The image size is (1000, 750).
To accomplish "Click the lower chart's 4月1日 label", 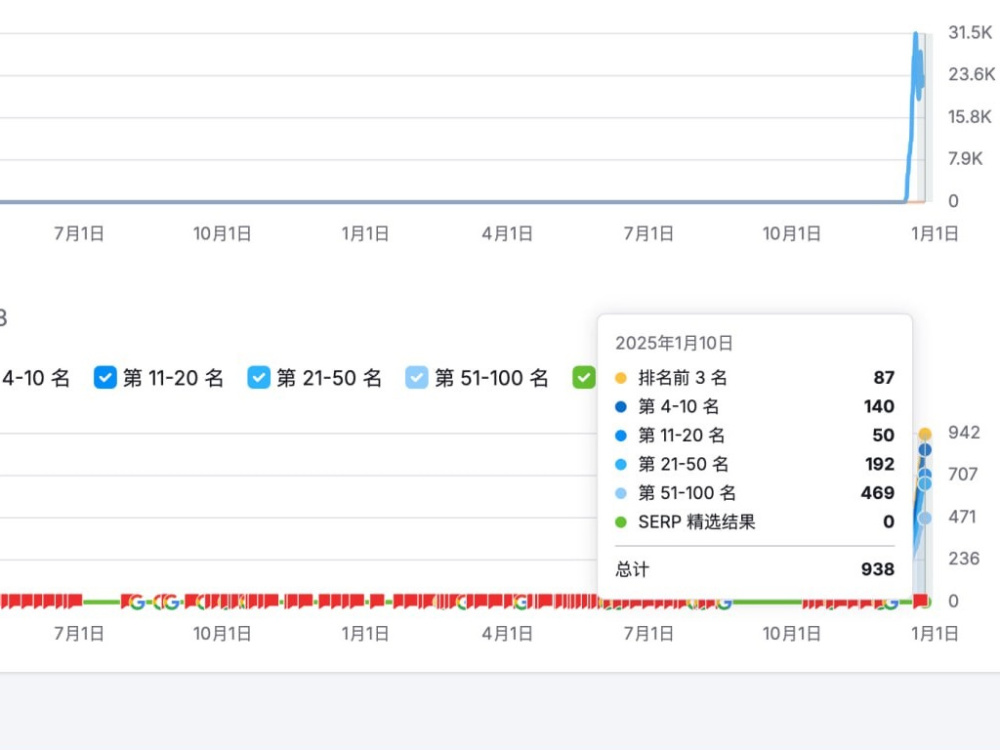I will point(507,633).
